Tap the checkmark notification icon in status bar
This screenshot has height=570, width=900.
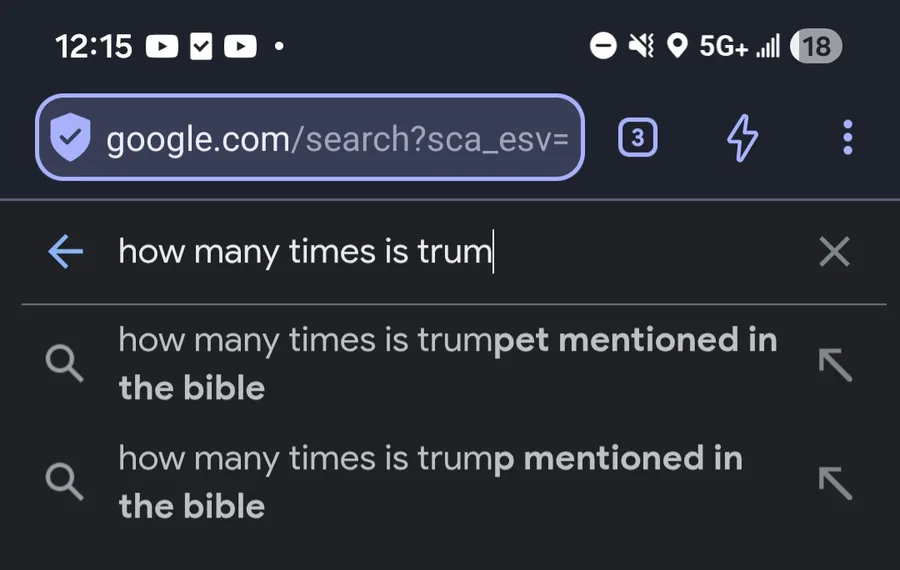click(x=201, y=46)
